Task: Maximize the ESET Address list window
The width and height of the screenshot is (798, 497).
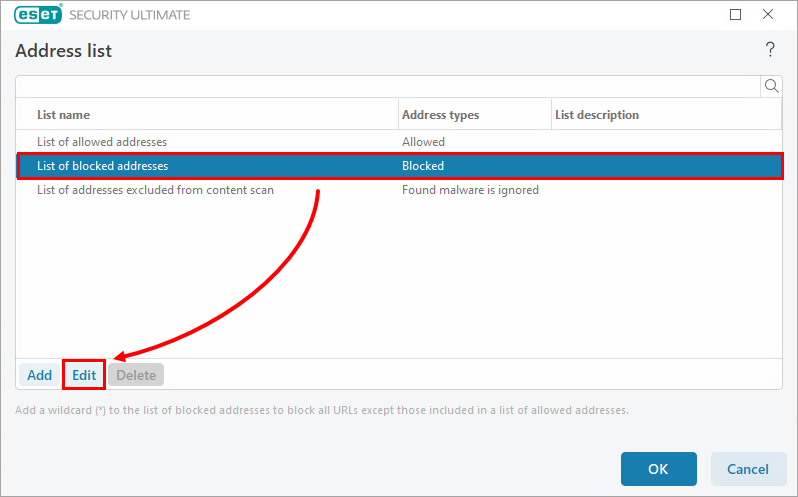Action: pos(736,15)
